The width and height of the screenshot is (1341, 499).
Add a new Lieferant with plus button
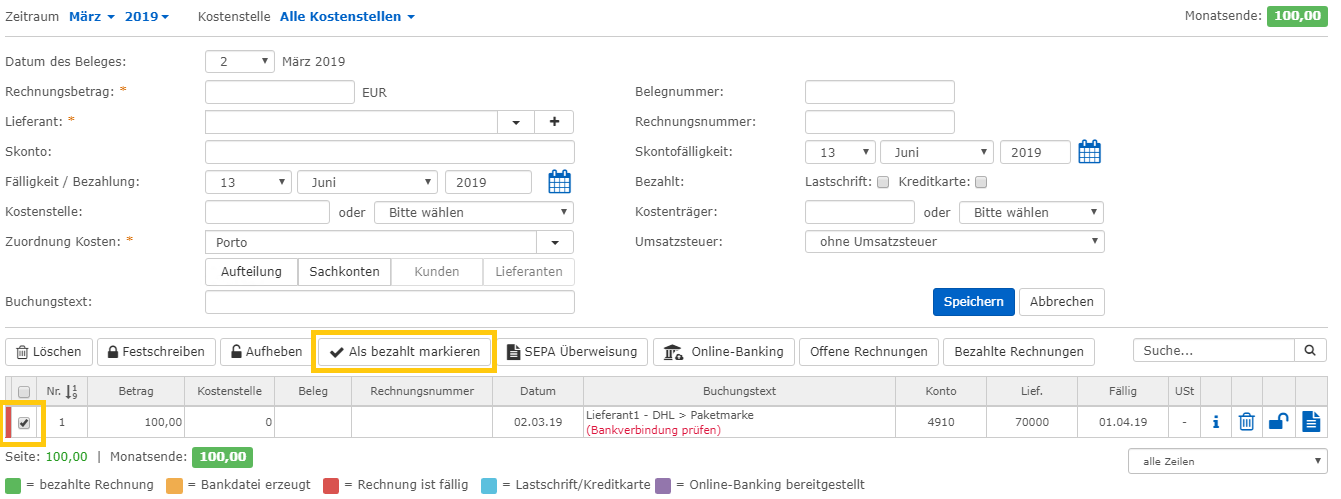click(x=554, y=122)
